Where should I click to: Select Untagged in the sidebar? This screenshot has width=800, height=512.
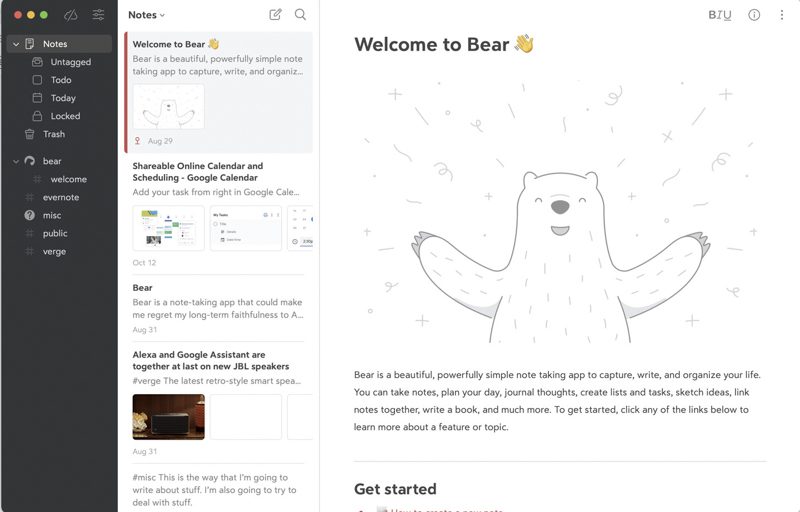pyautogui.click(x=70, y=62)
